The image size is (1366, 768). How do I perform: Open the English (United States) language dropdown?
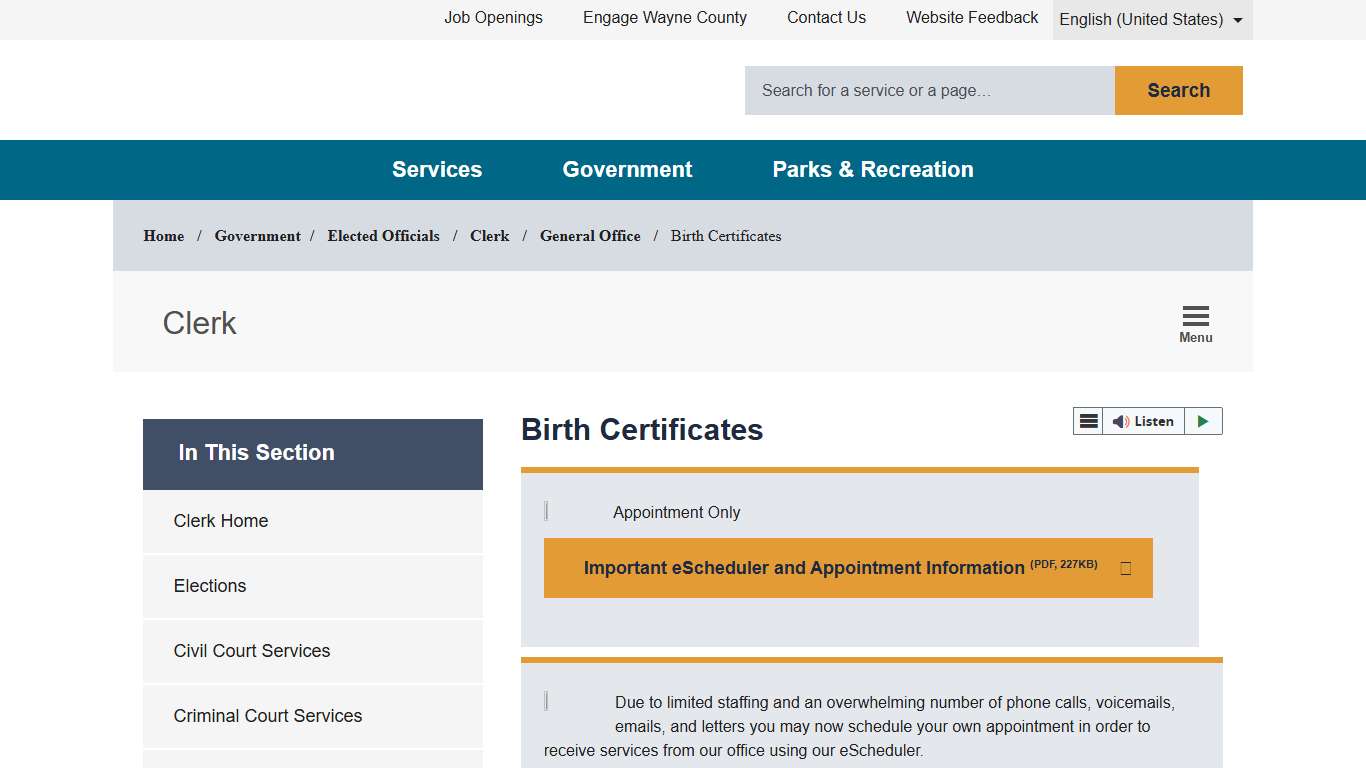(1151, 19)
